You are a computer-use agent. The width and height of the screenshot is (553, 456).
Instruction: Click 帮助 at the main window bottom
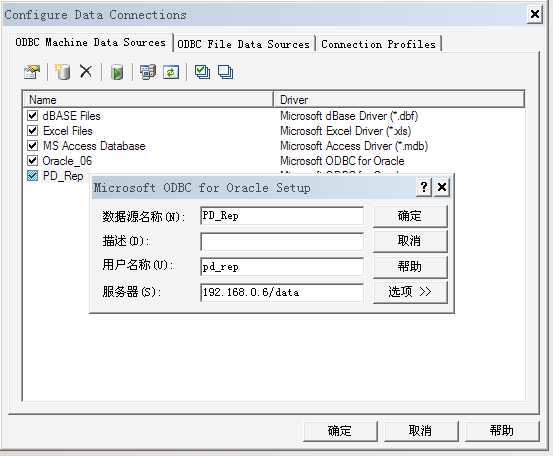coord(502,431)
